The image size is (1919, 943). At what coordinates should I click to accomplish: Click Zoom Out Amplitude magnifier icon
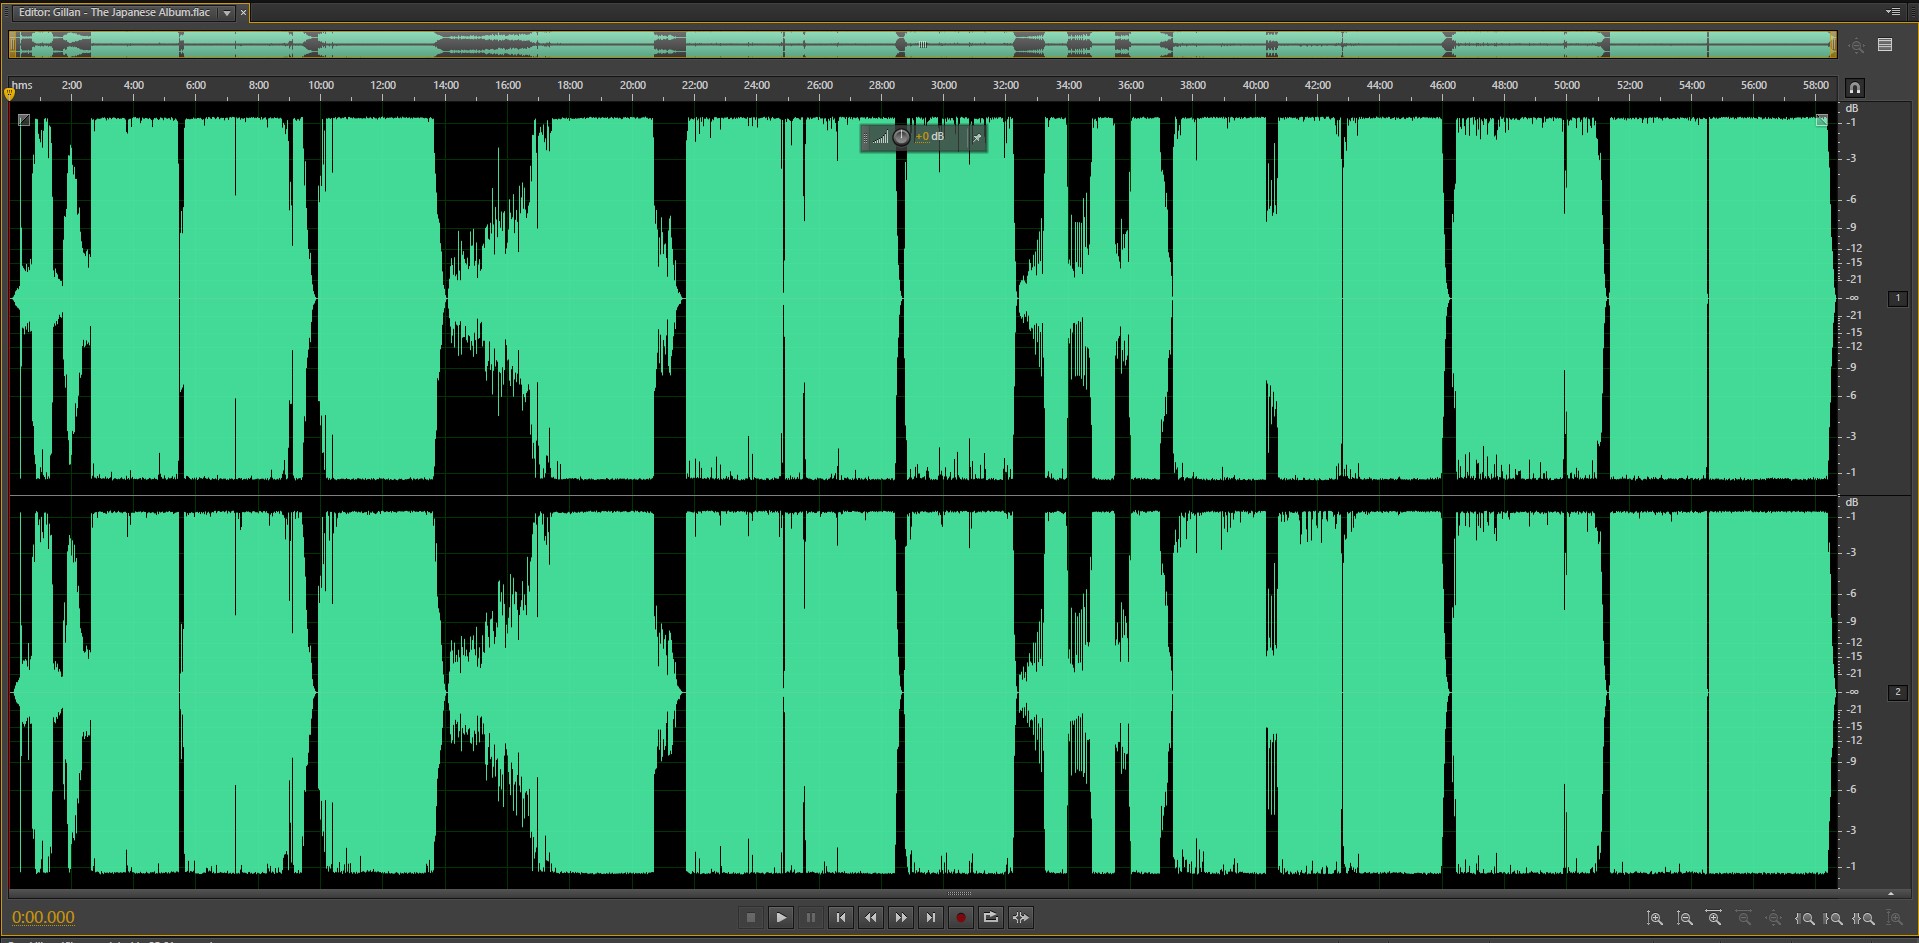click(x=1685, y=918)
